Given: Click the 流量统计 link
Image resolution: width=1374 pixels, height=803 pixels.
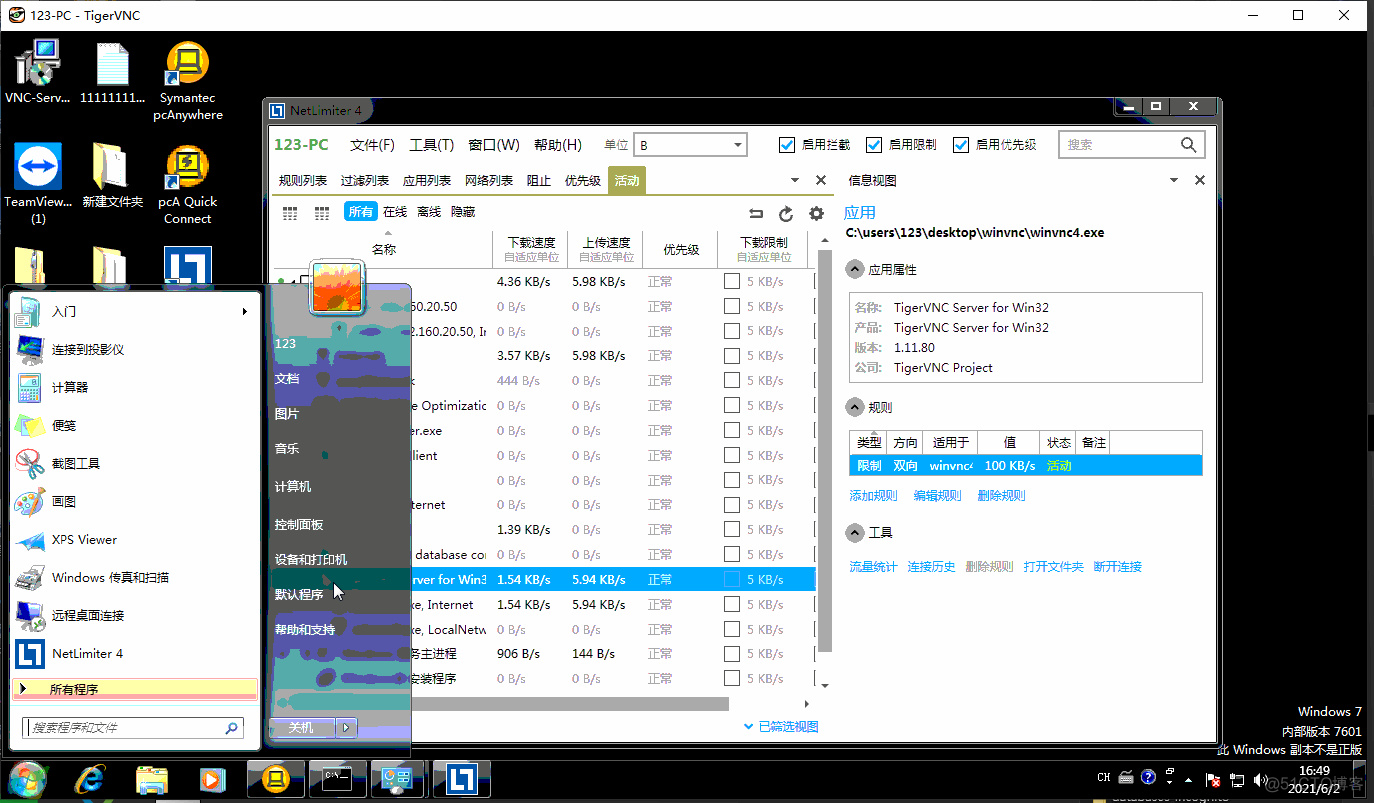Looking at the screenshot, I should [873, 567].
